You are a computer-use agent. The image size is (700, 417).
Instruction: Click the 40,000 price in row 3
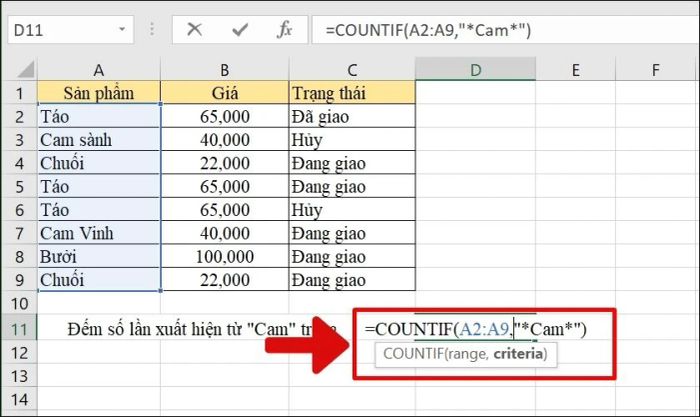(x=225, y=140)
